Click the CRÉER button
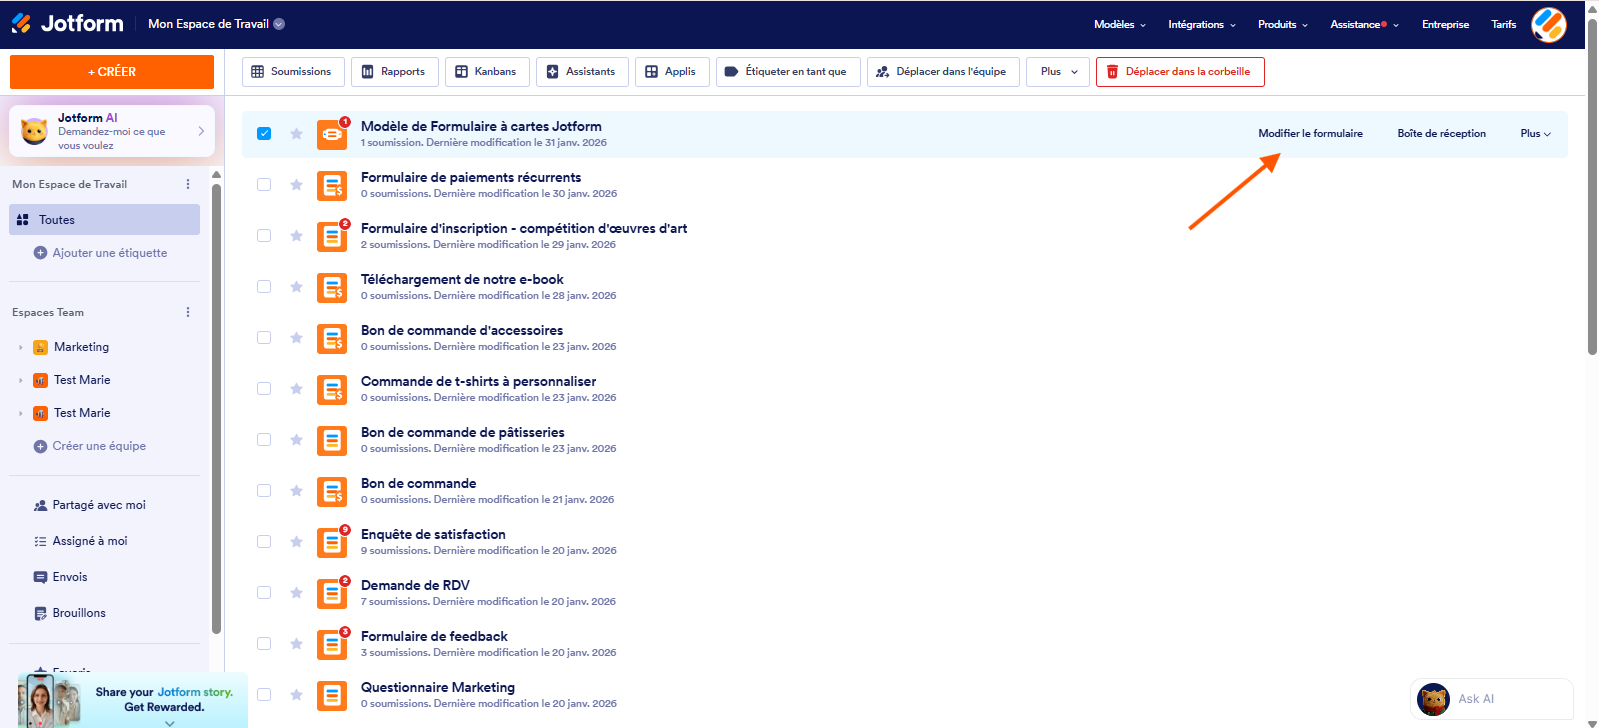Screen dimensions: 1599x728 (x=112, y=72)
